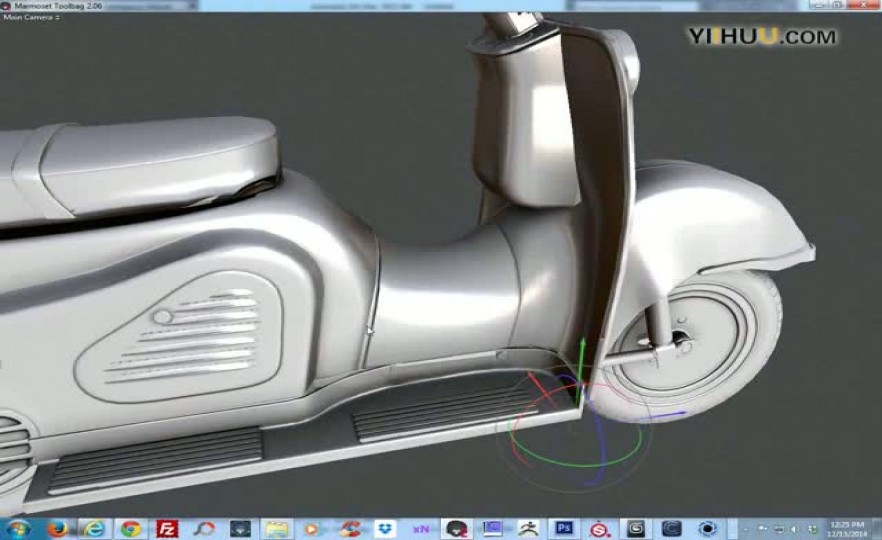882x540 pixels.
Task: Open FileZilla from the taskbar
Action: click(166, 529)
